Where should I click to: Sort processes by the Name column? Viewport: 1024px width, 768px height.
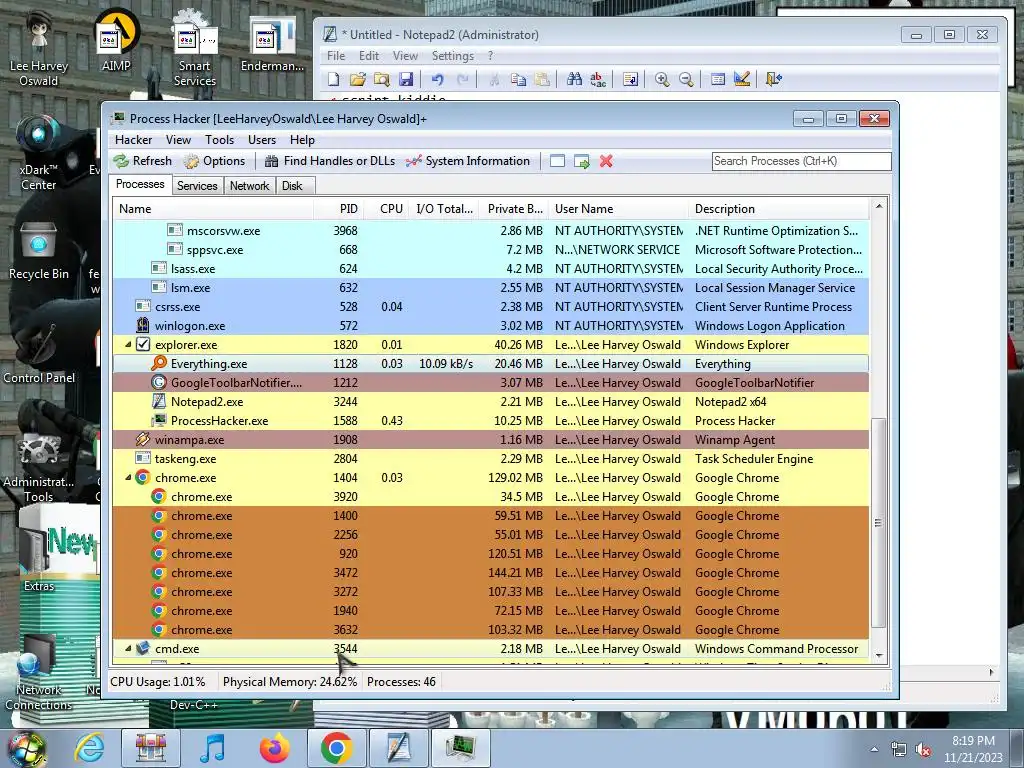pyautogui.click(x=213, y=209)
